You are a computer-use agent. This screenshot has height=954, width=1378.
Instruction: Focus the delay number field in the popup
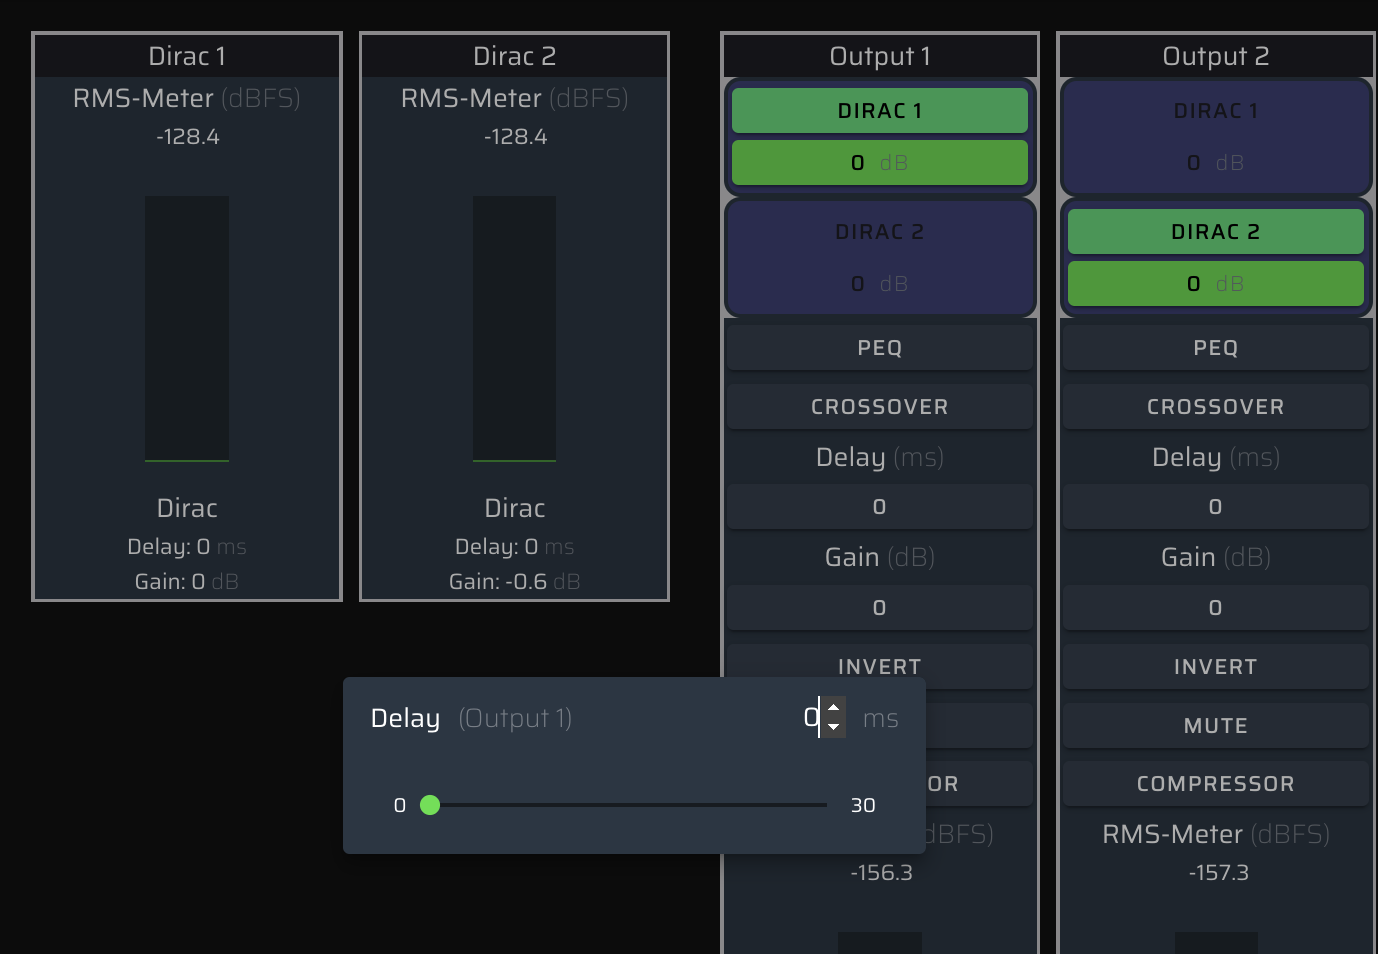(811, 717)
